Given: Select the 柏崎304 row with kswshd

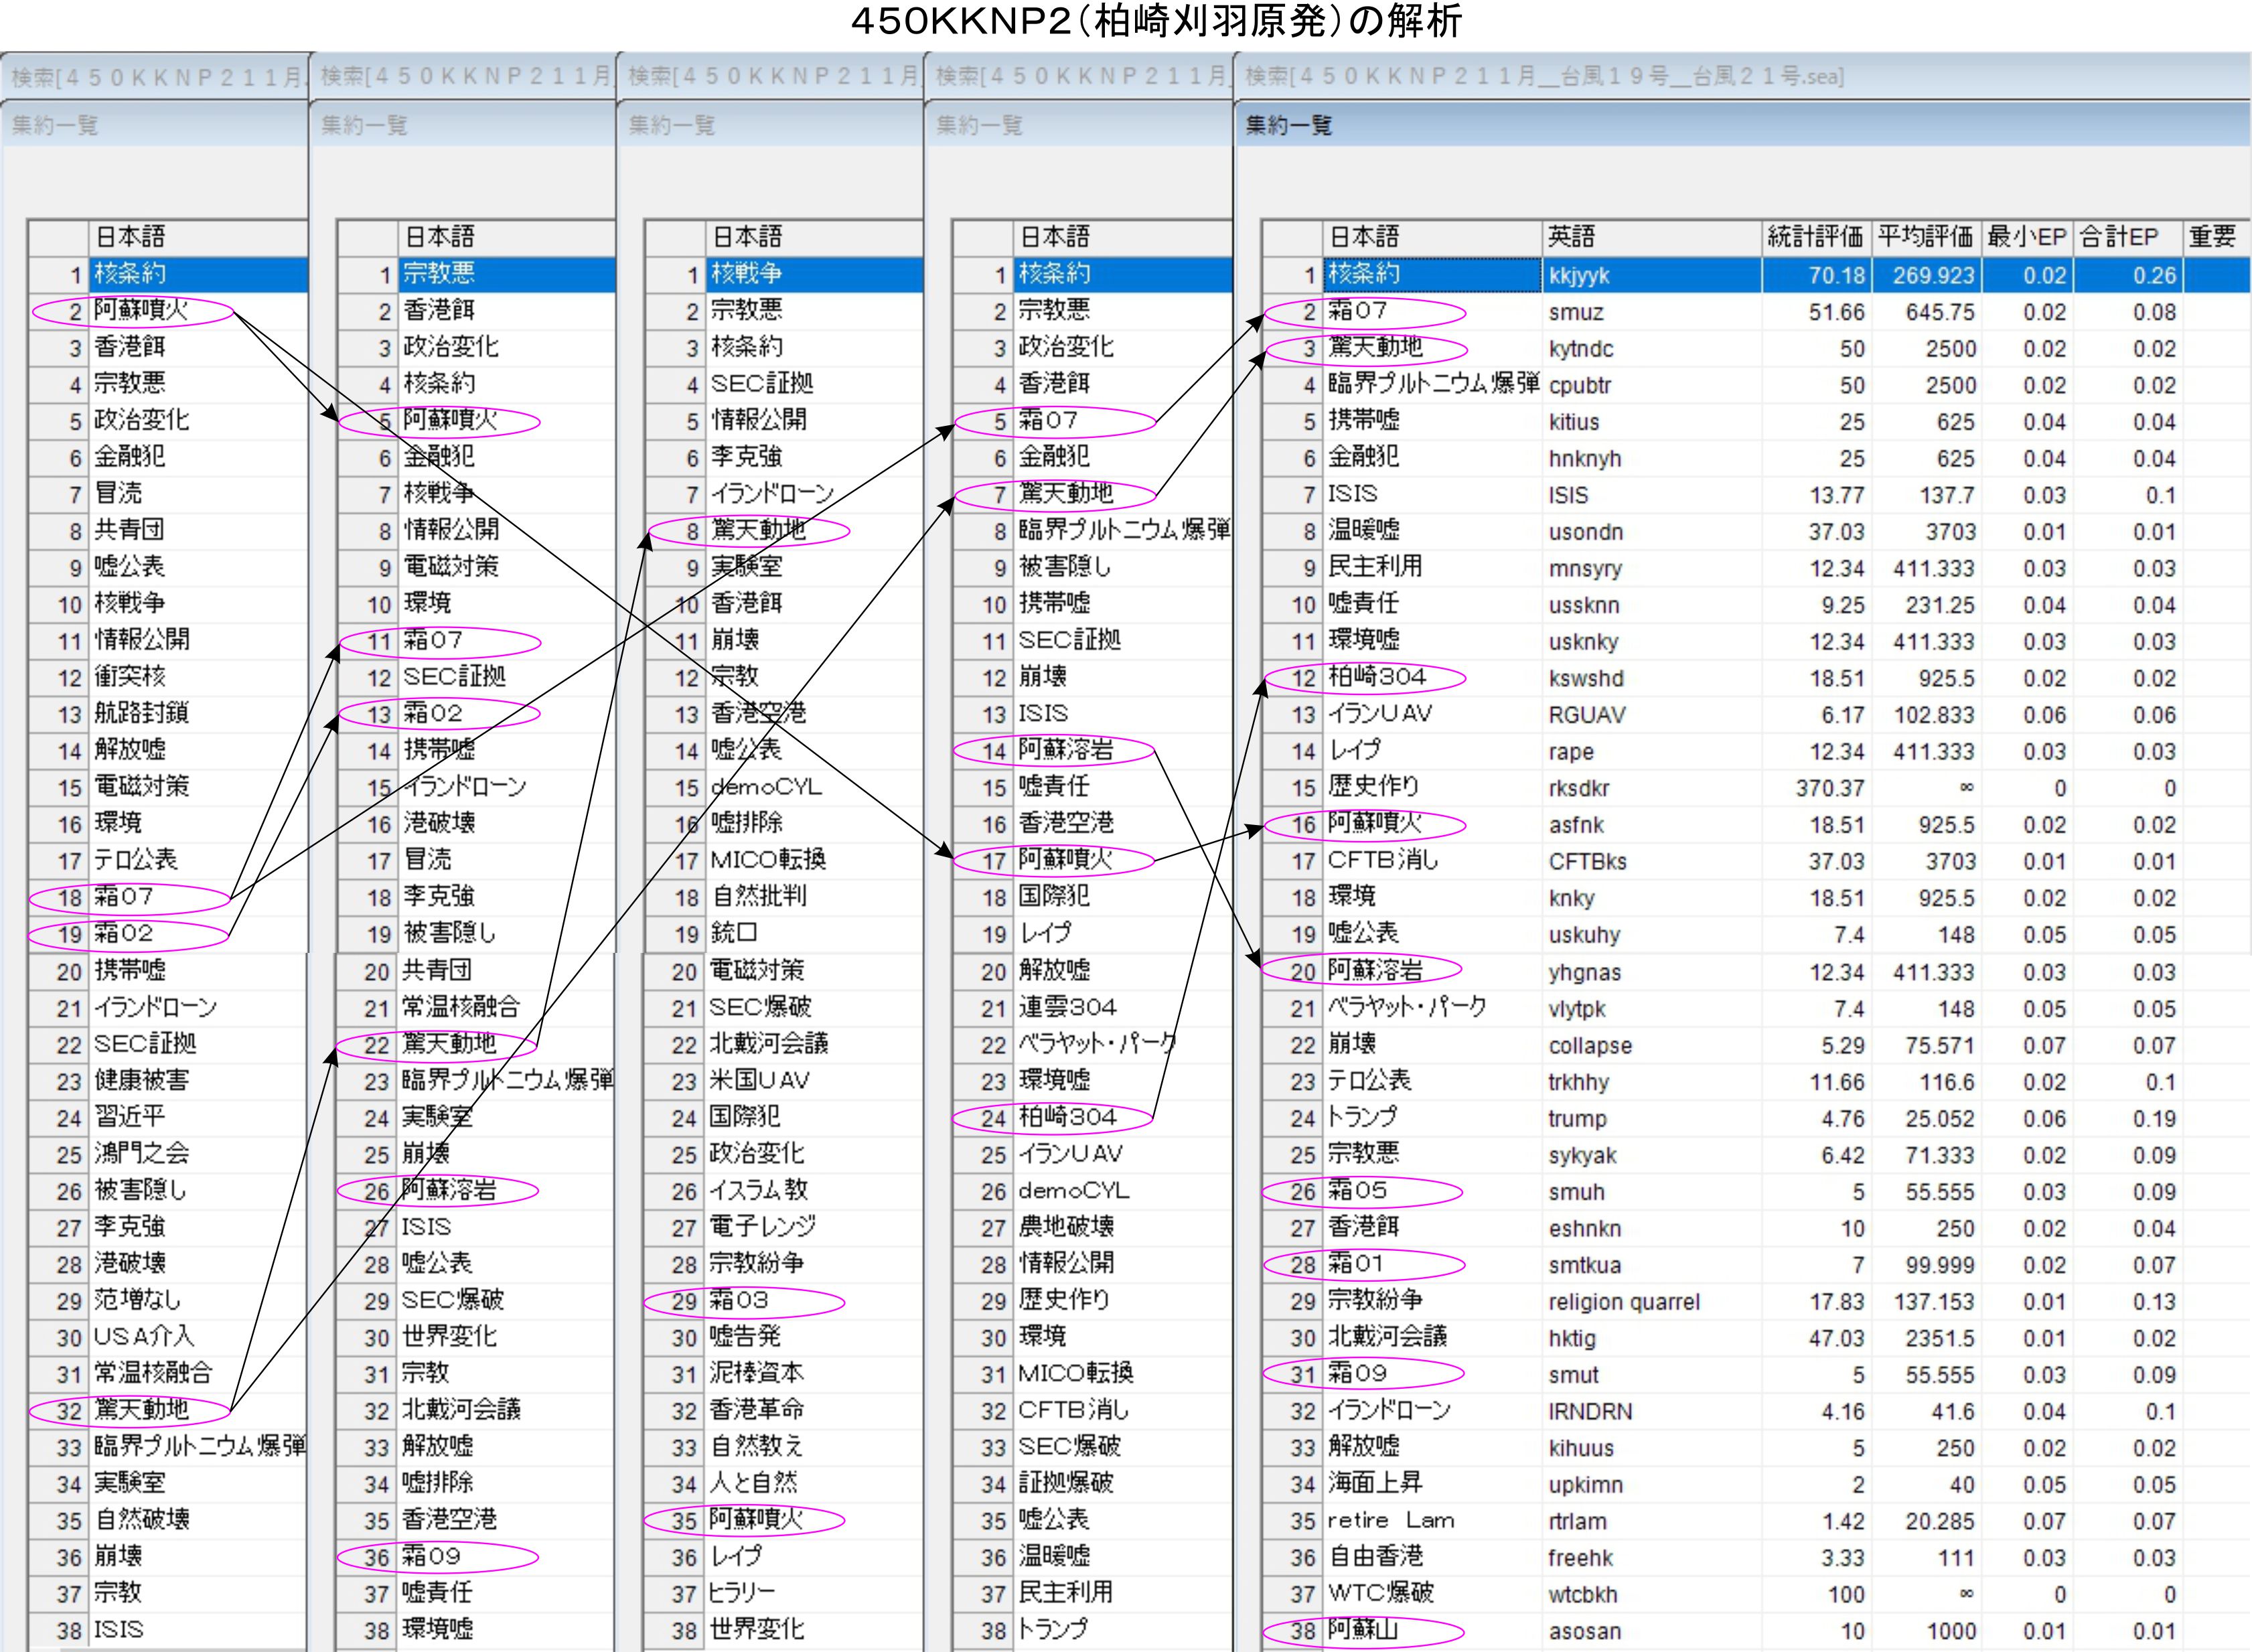Looking at the screenshot, I should click(x=1377, y=677).
